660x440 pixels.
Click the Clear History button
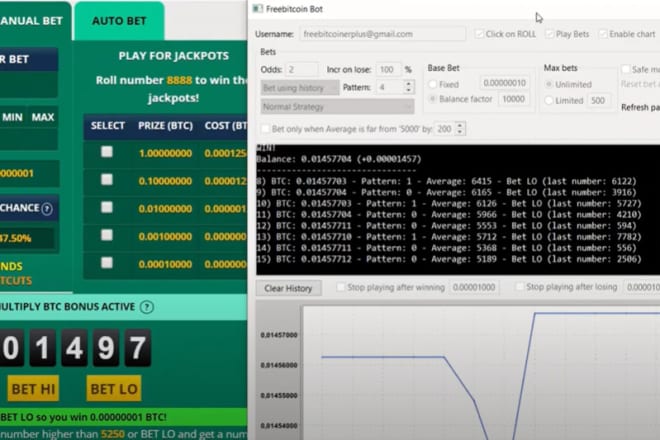[x=288, y=288]
